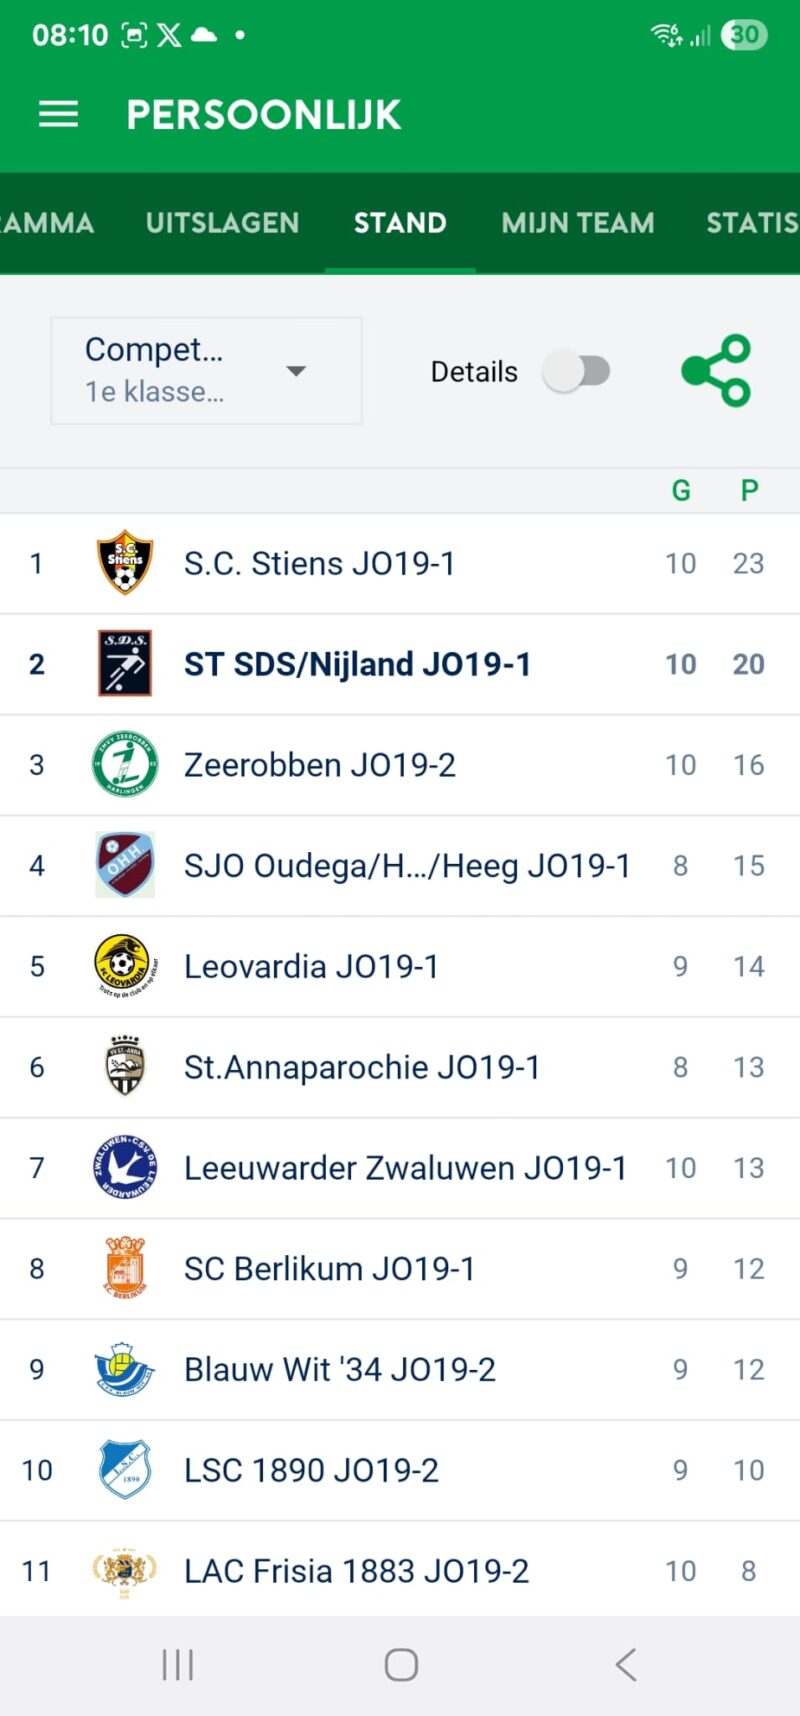Tap the SC Berlikum club crest
Image resolution: width=800 pixels, height=1716 pixels.
pyautogui.click(x=125, y=1268)
